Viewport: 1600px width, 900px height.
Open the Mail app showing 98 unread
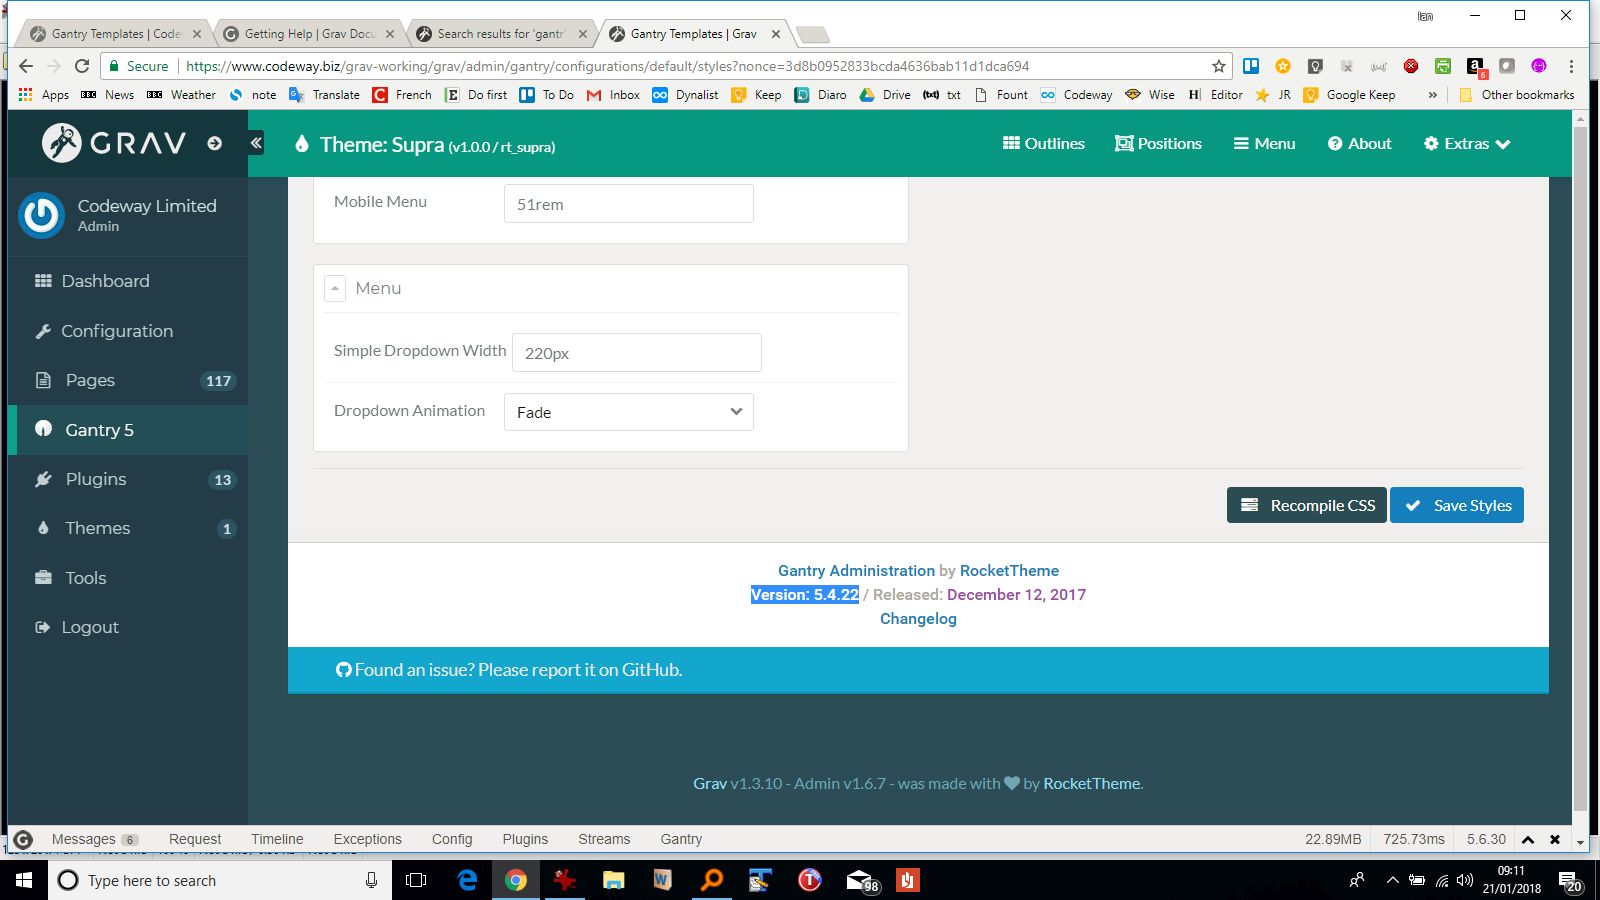coord(860,880)
